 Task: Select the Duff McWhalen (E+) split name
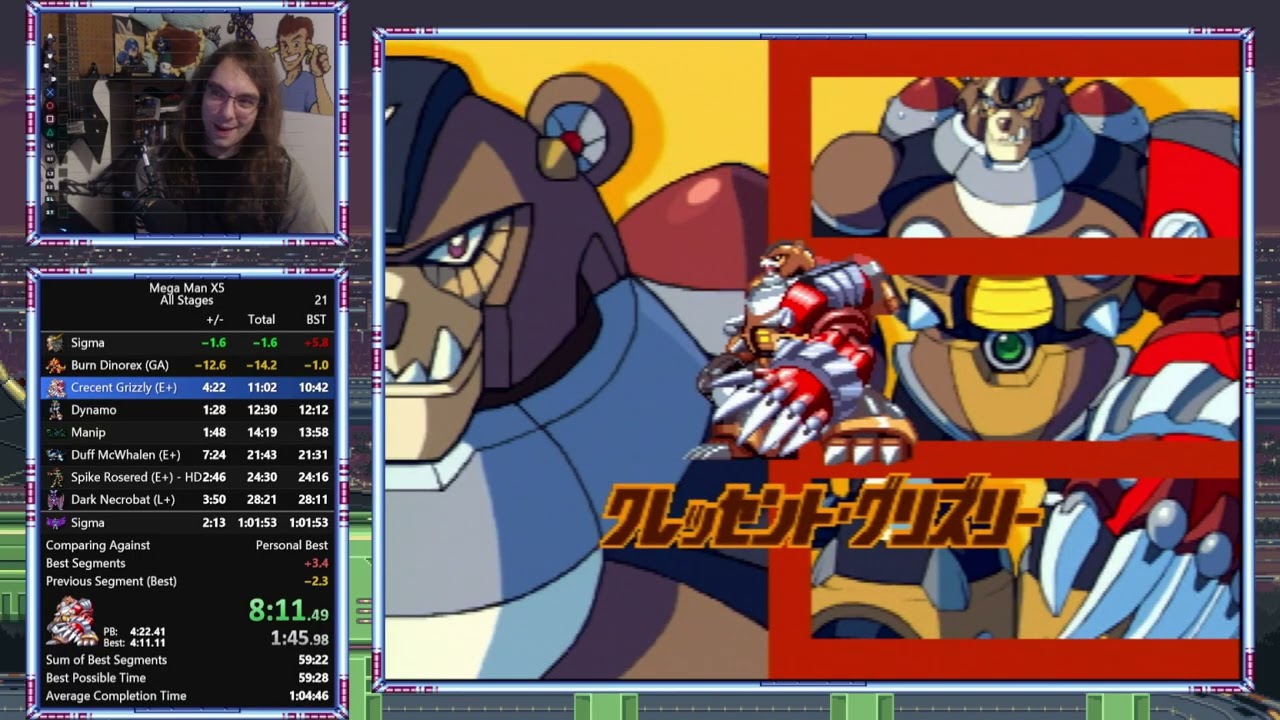pyautogui.click(x=126, y=455)
